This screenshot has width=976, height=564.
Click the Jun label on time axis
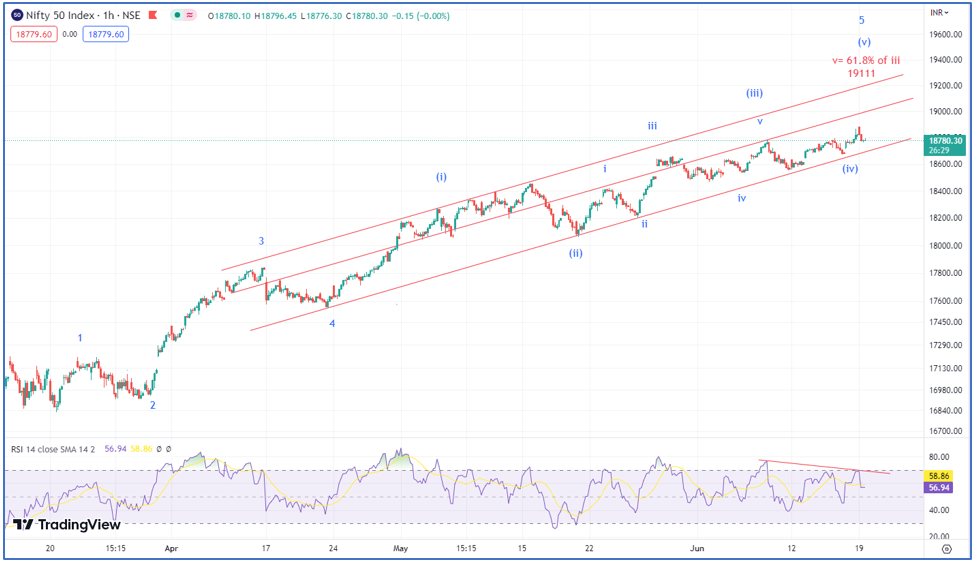697,548
